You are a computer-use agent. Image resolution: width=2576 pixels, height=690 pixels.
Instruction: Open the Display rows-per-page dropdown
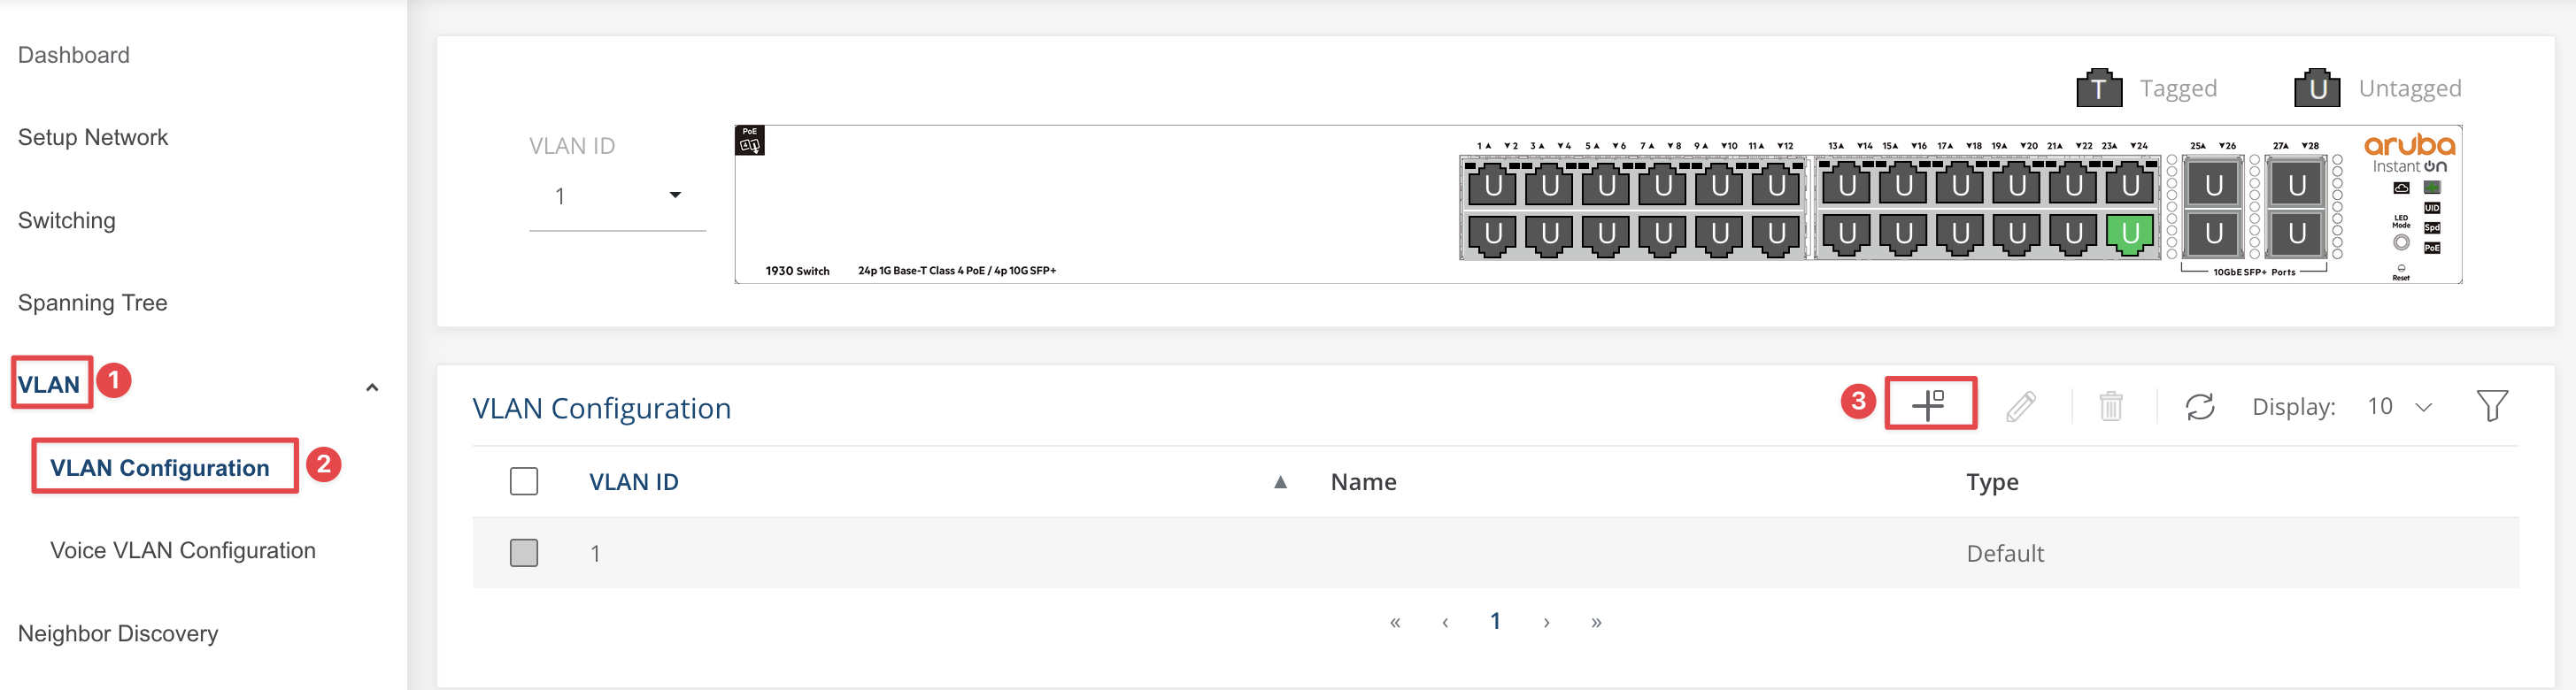click(2399, 407)
